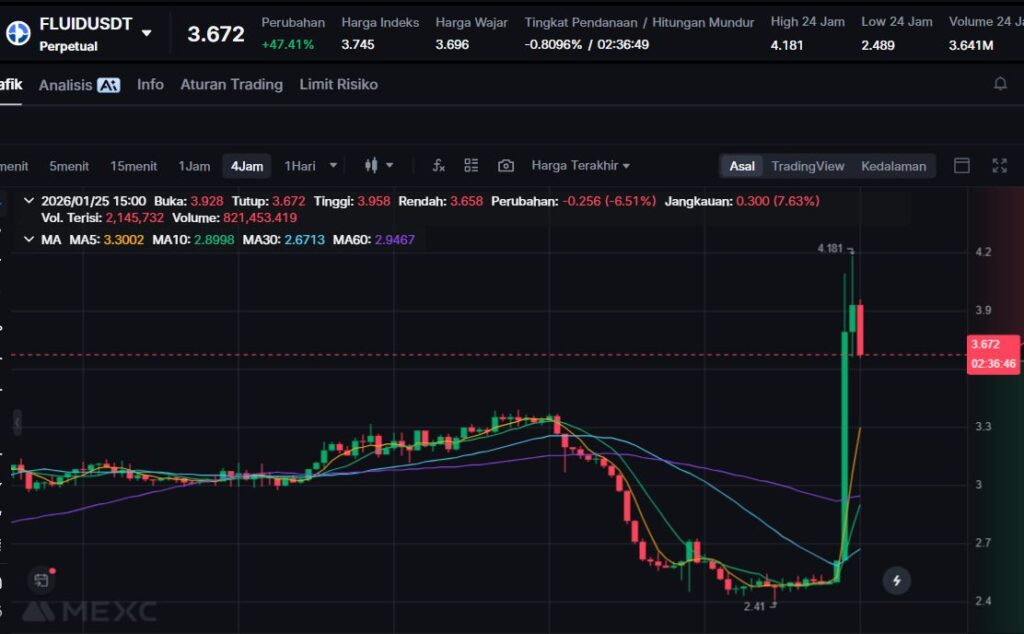Open the FLUIDUSDT pair selector dropdown

pyautogui.click(x=147, y=33)
